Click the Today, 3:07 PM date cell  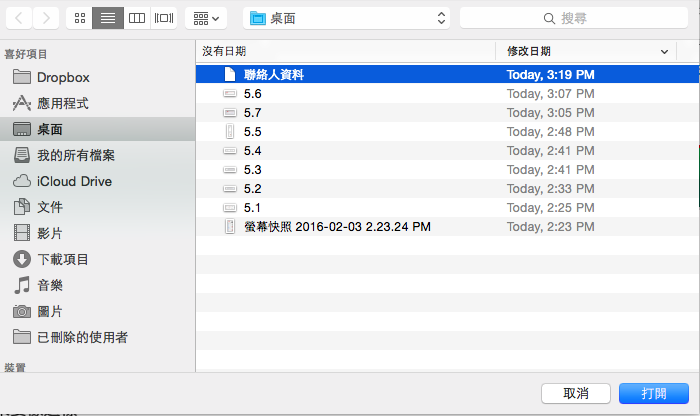click(550, 94)
